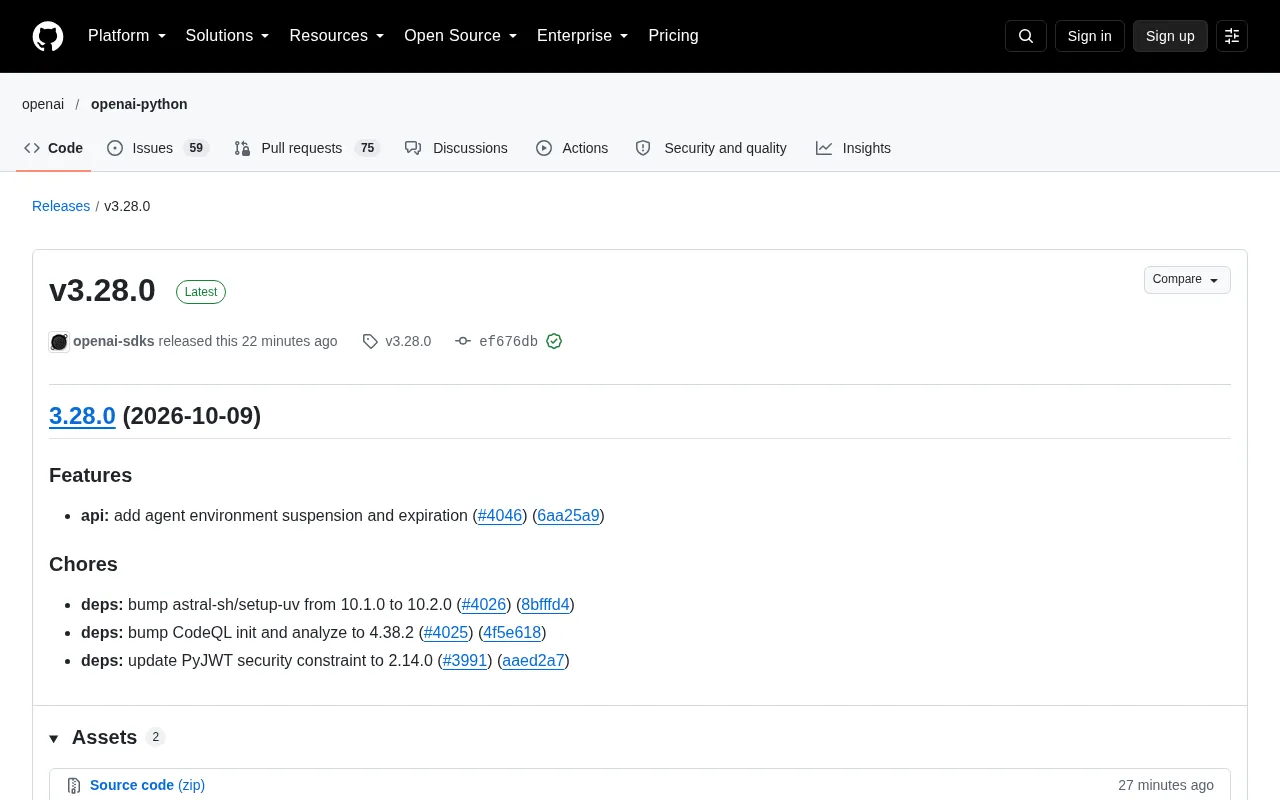Expand the Platform menu
This screenshot has width=1280, height=800.
click(127, 36)
